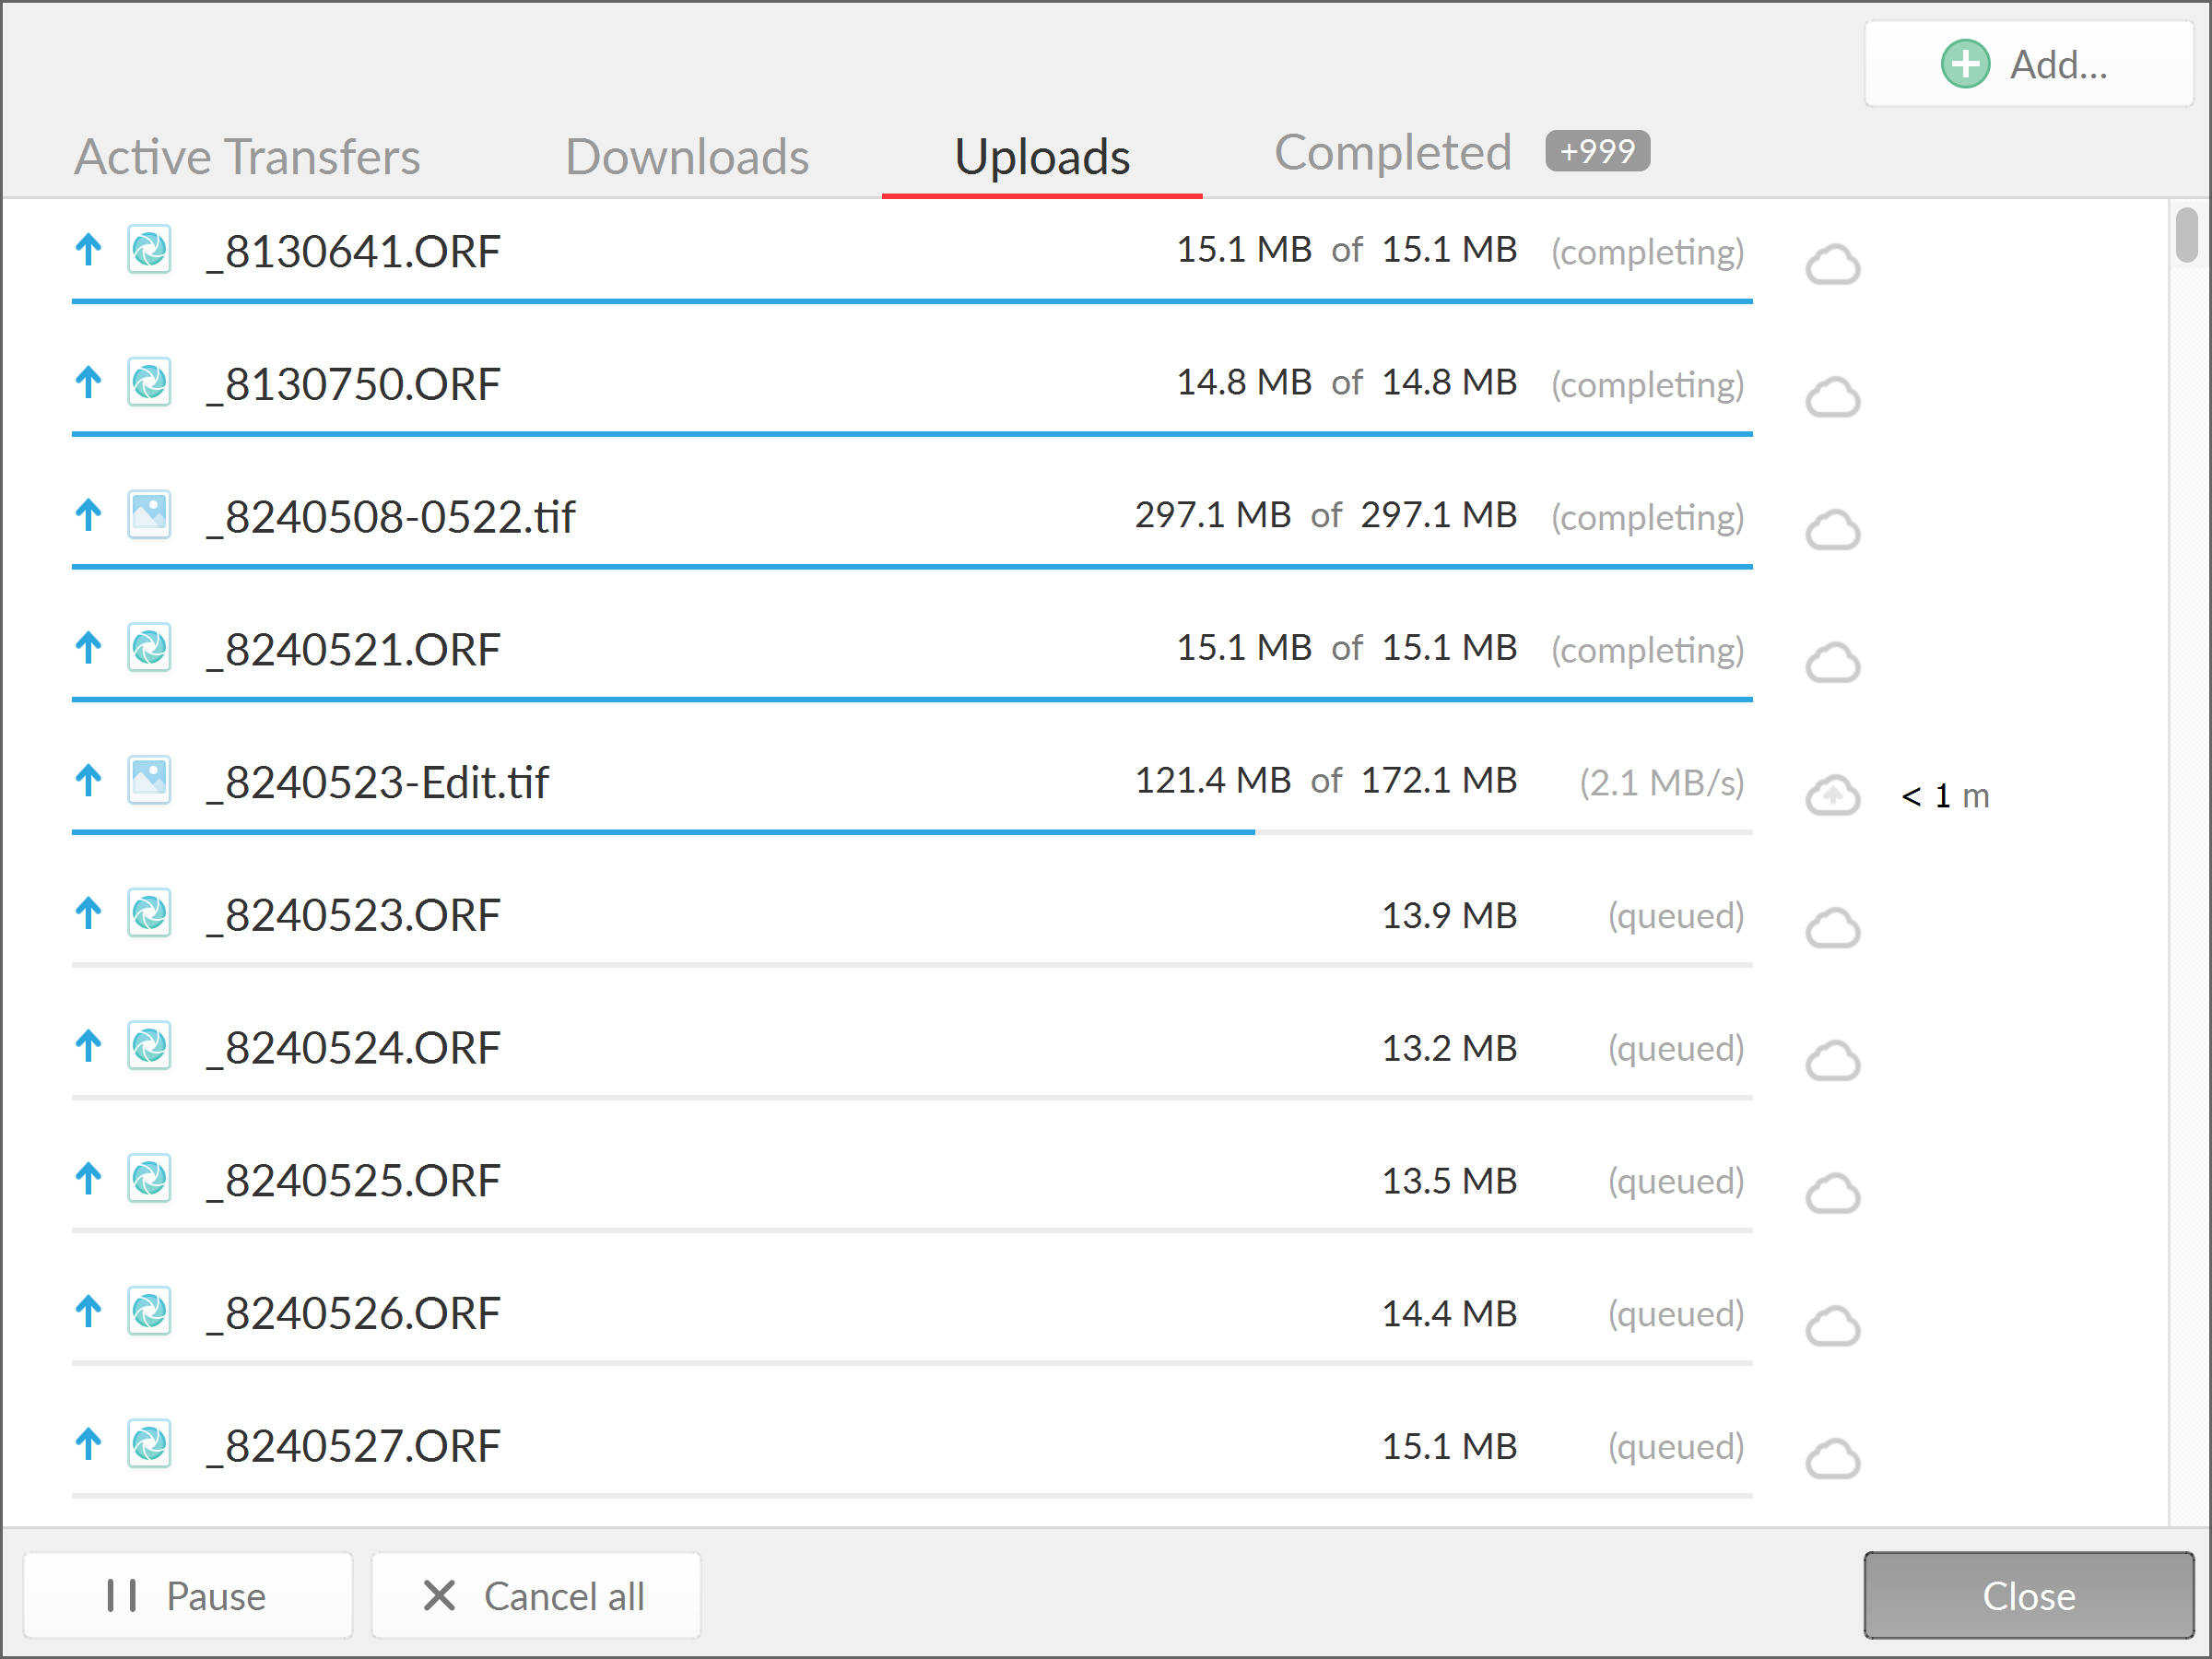Click the green plus icon on Add button

1966,63
